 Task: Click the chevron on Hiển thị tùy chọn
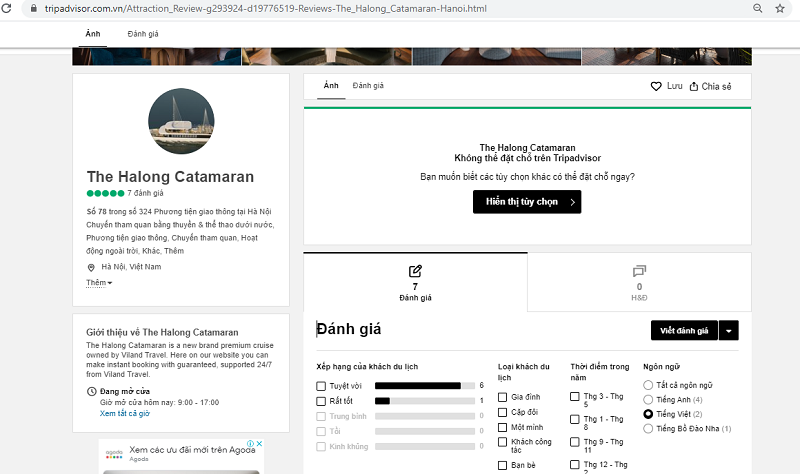(572, 202)
